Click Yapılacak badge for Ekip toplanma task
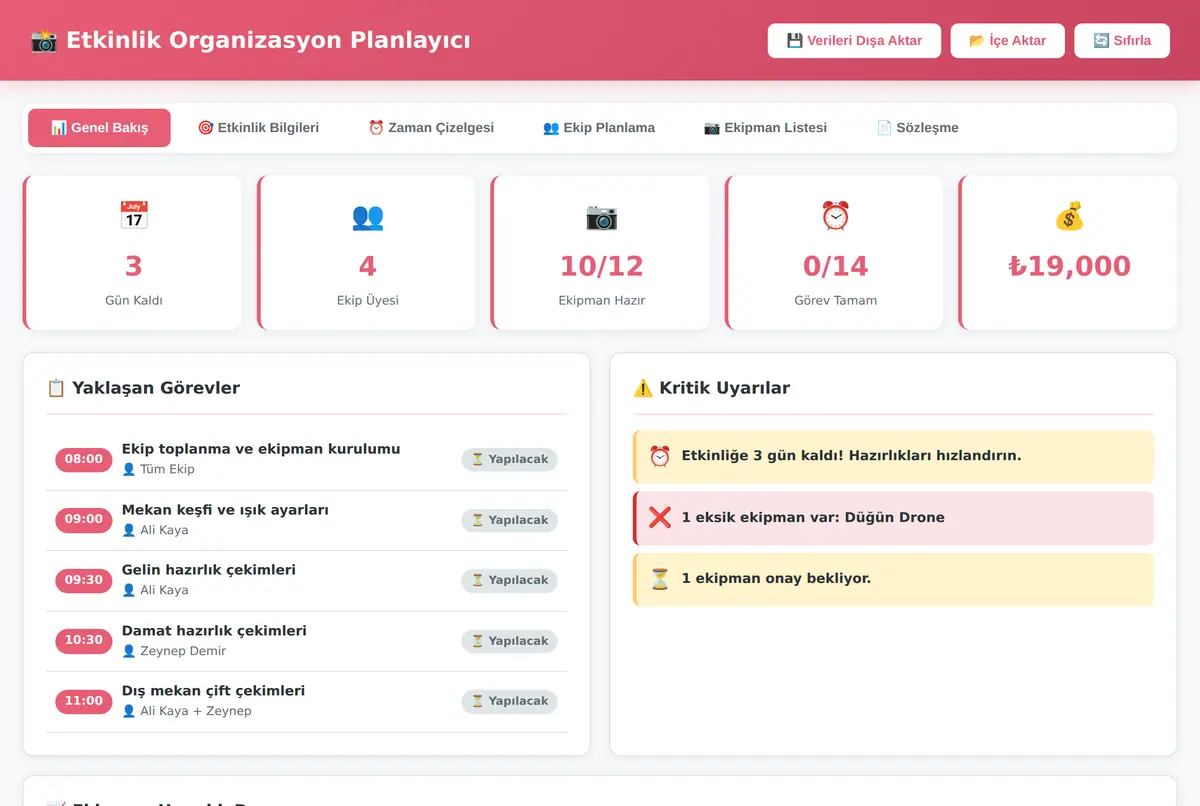This screenshot has height=806, width=1200. click(509, 460)
